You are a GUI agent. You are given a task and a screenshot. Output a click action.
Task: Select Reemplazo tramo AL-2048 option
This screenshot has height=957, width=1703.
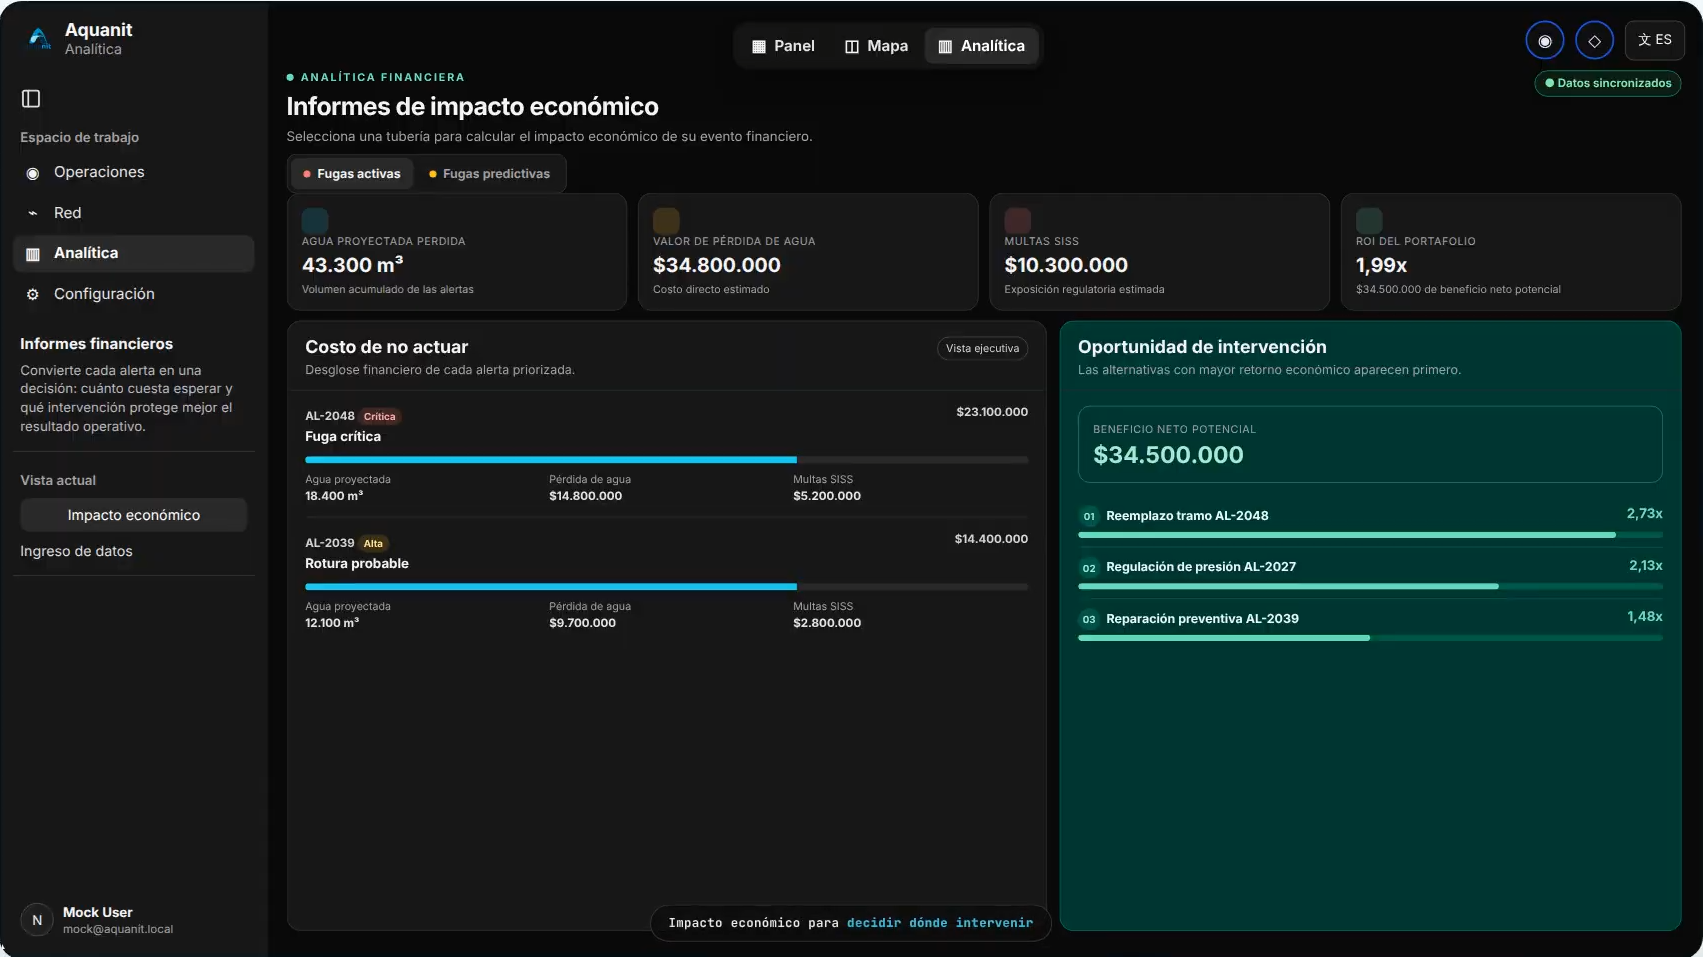point(1370,521)
